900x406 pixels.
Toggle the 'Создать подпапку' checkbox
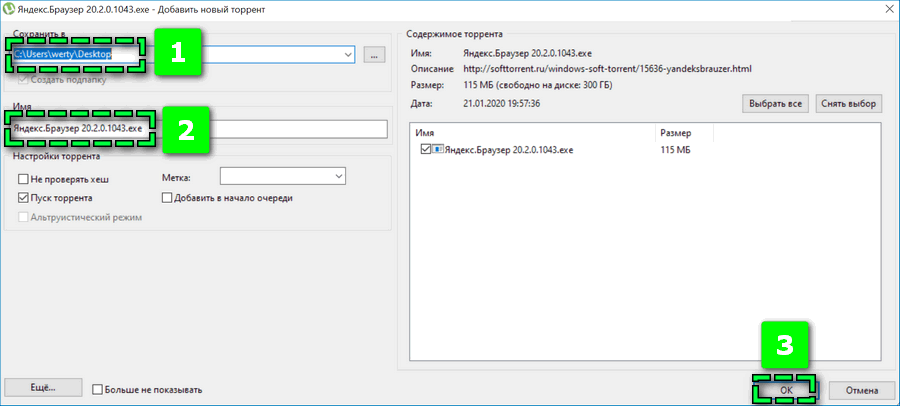(x=24, y=79)
